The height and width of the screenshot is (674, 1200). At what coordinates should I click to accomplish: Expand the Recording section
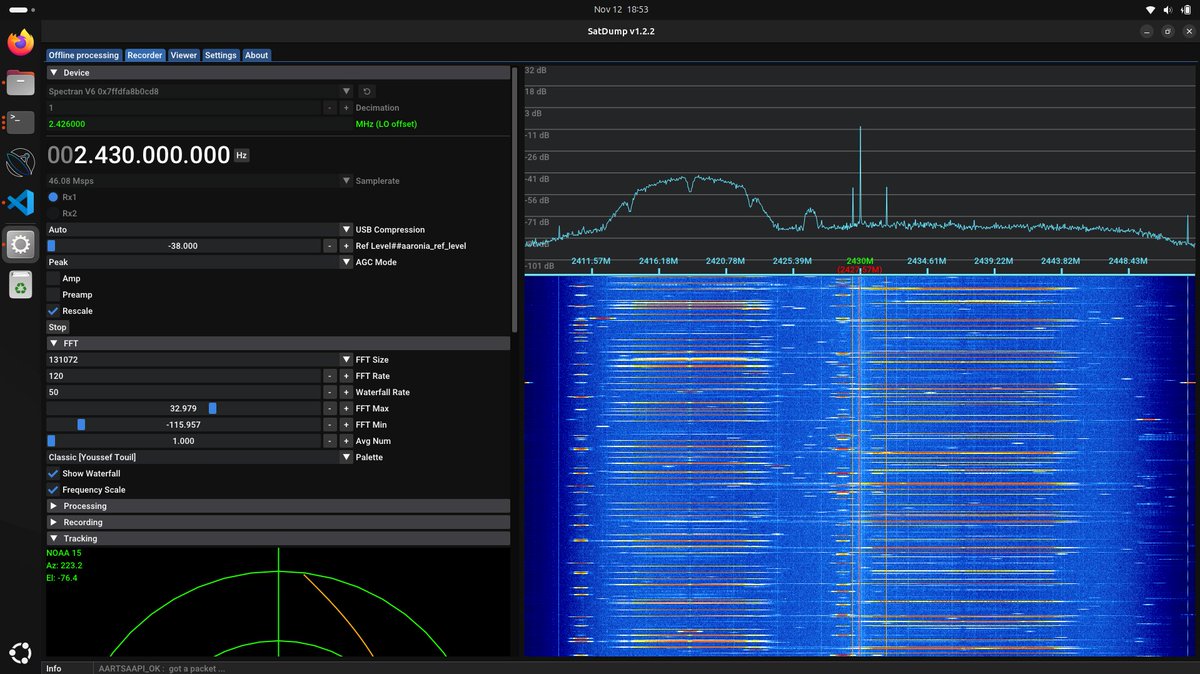[278, 522]
